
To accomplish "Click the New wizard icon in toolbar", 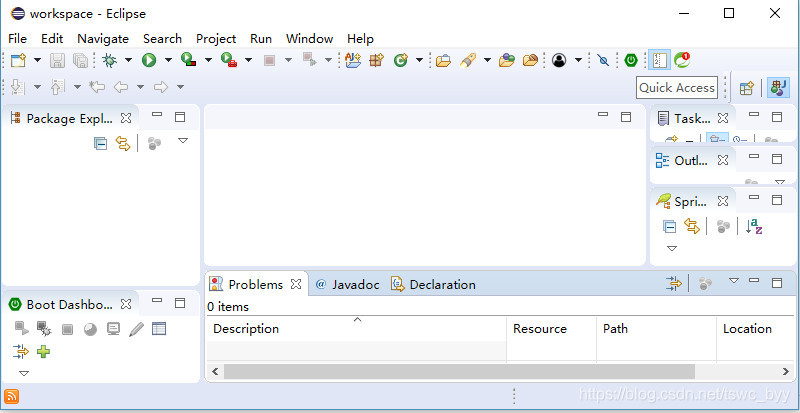I will (x=18, y=60).
